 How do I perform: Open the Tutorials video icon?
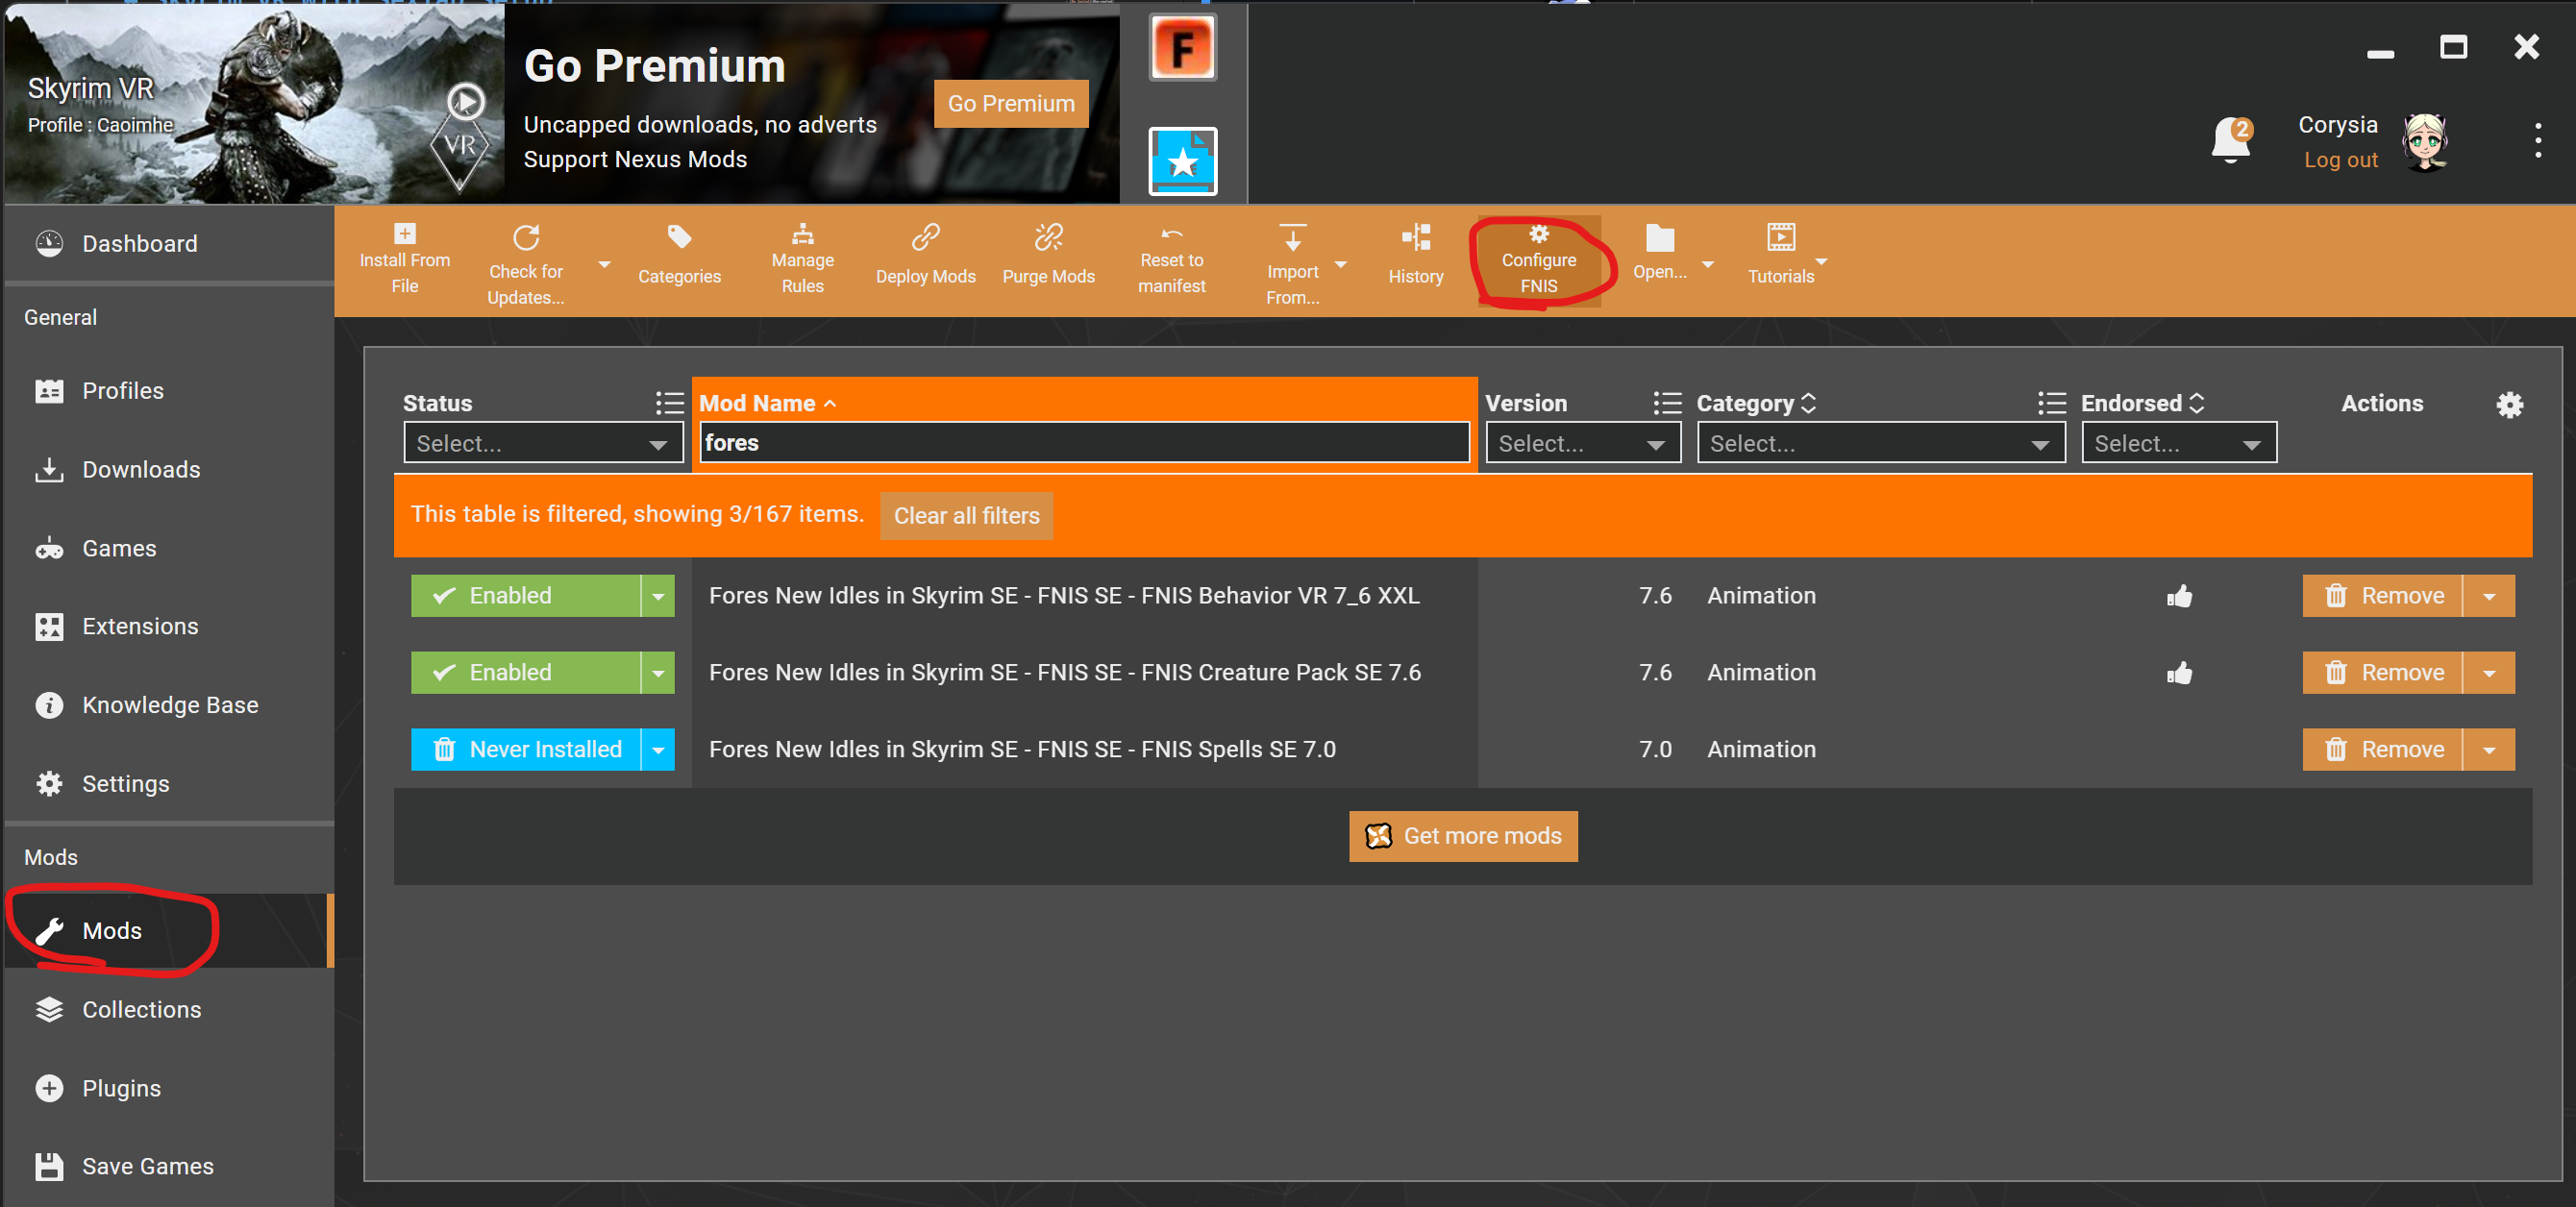pyautogui.click(x=1780, y=238)
